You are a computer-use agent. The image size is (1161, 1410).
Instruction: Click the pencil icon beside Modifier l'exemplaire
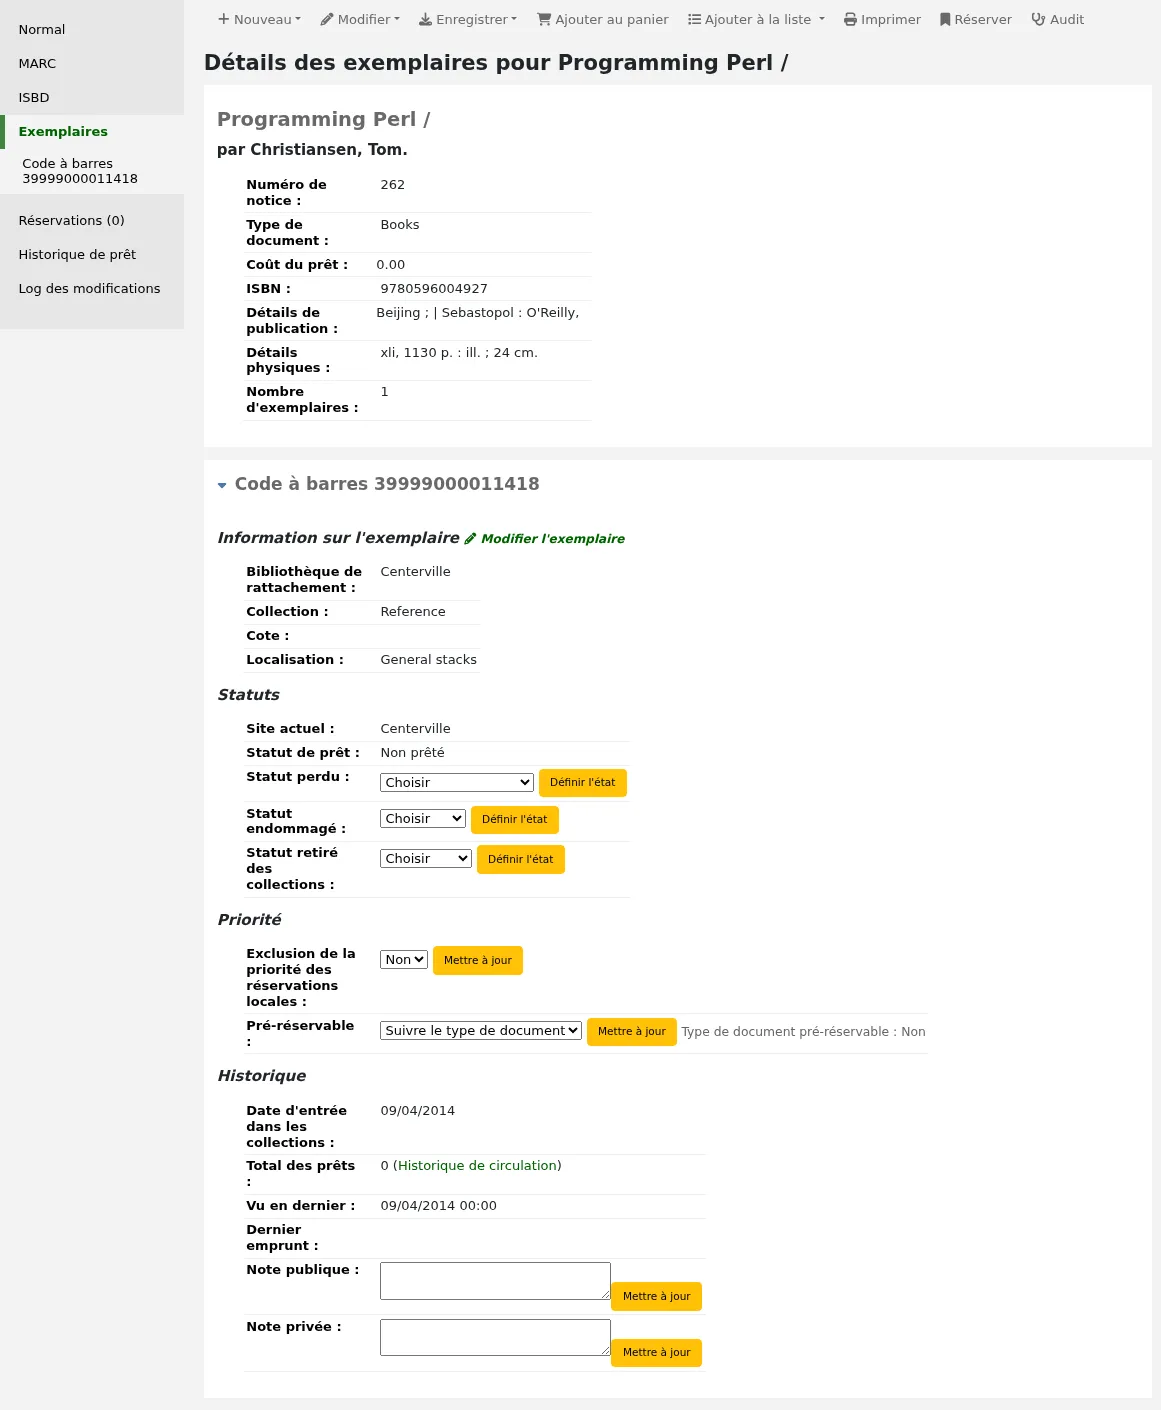click(x=470, y=539)
